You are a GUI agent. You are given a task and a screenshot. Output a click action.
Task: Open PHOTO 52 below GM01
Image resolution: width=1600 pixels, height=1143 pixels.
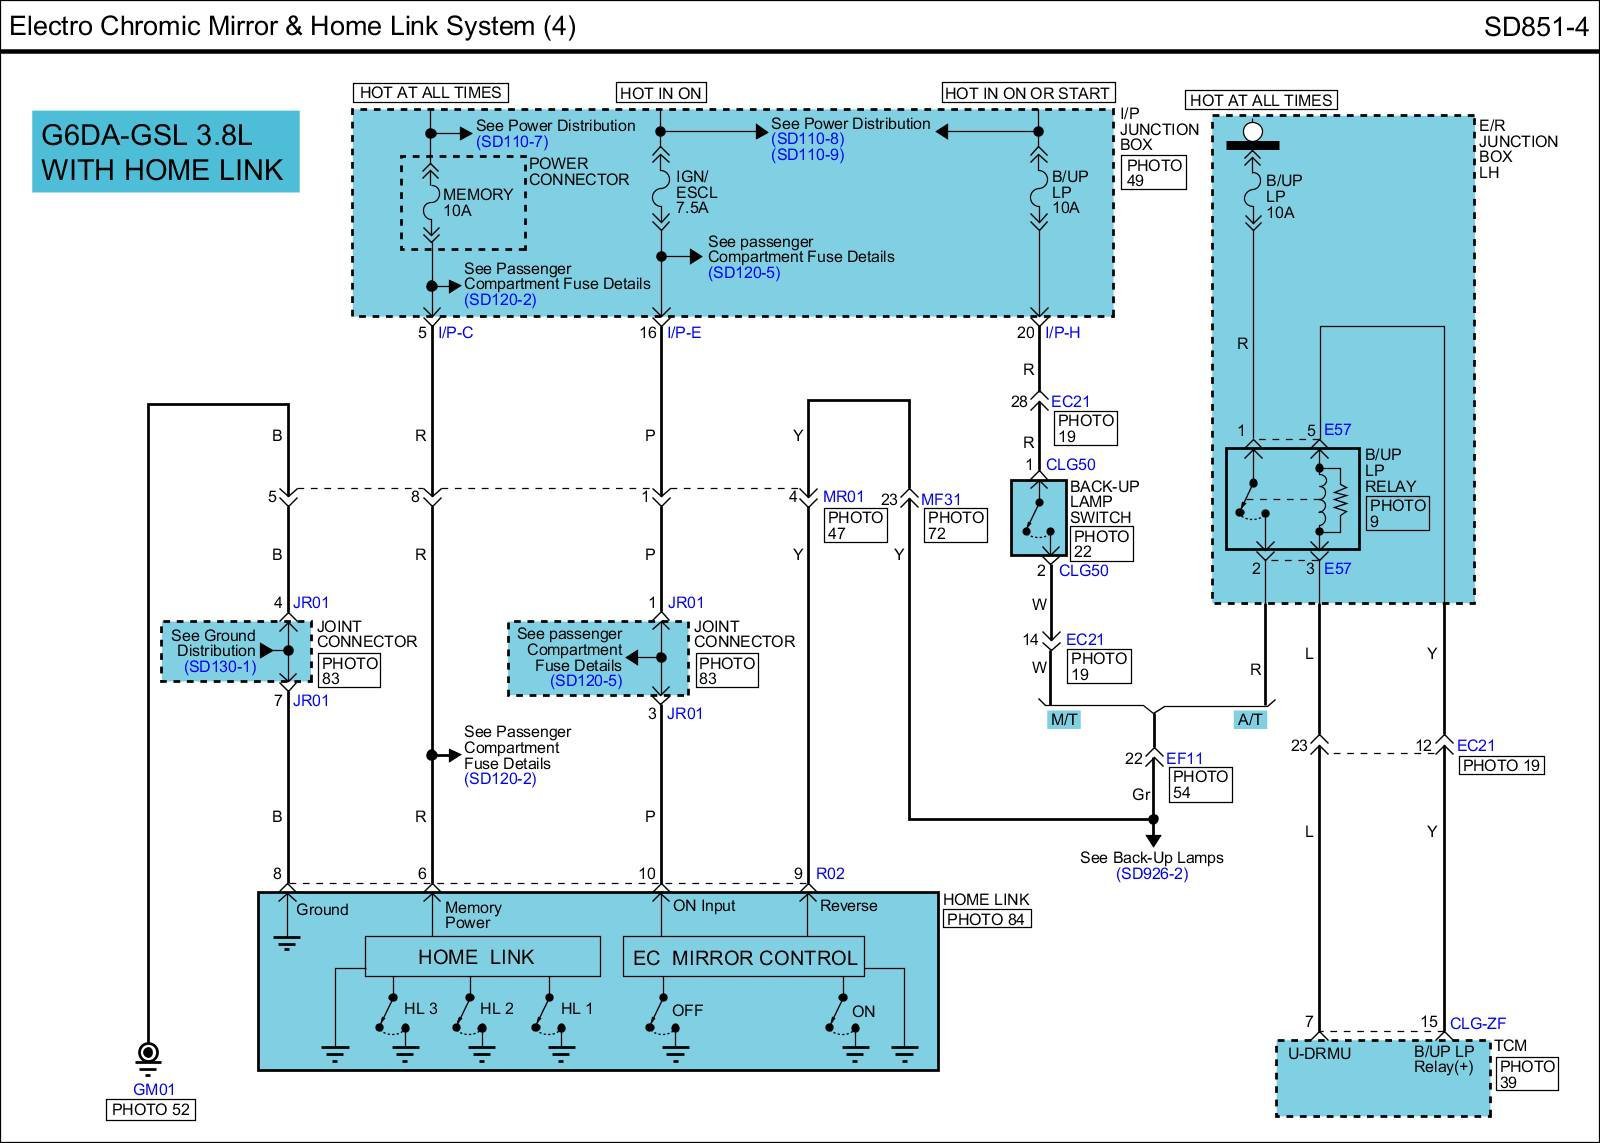[x=150, y=1109]
